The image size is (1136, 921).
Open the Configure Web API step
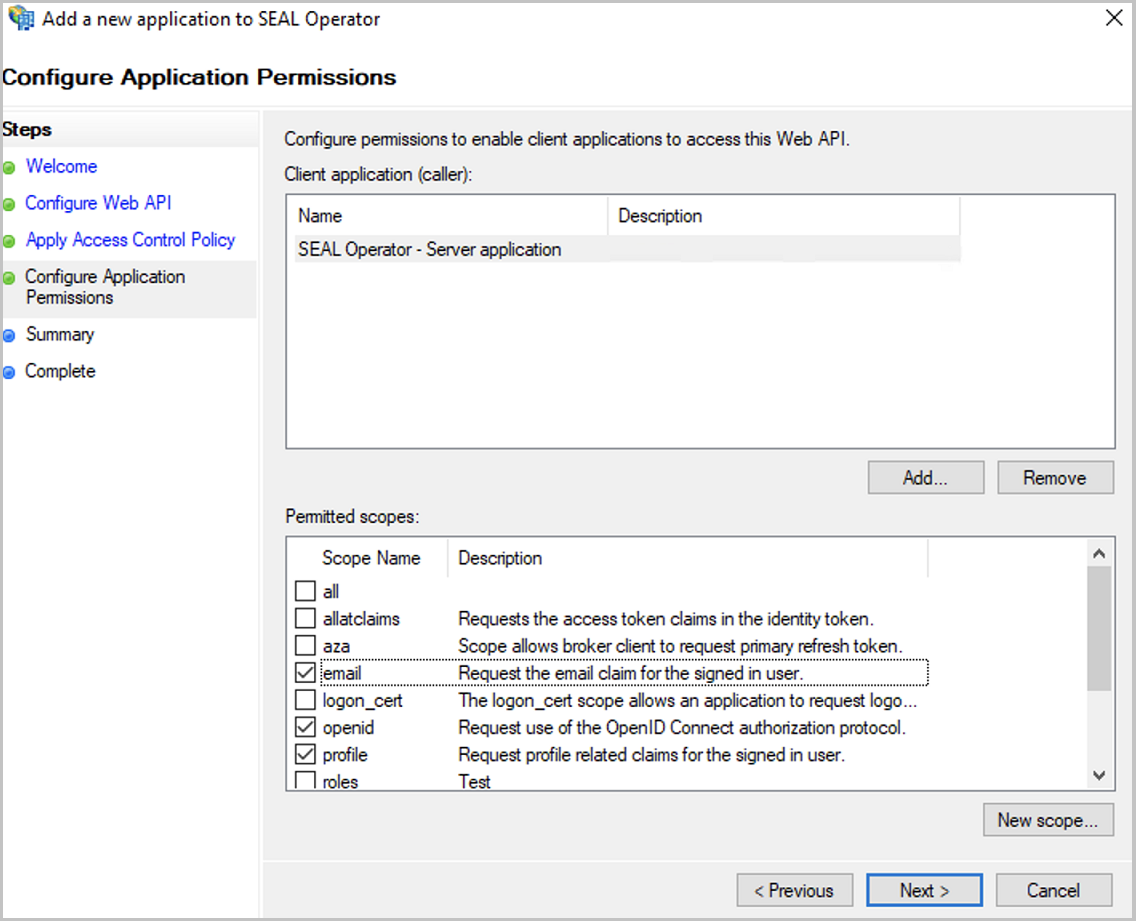tap(97, 202)
